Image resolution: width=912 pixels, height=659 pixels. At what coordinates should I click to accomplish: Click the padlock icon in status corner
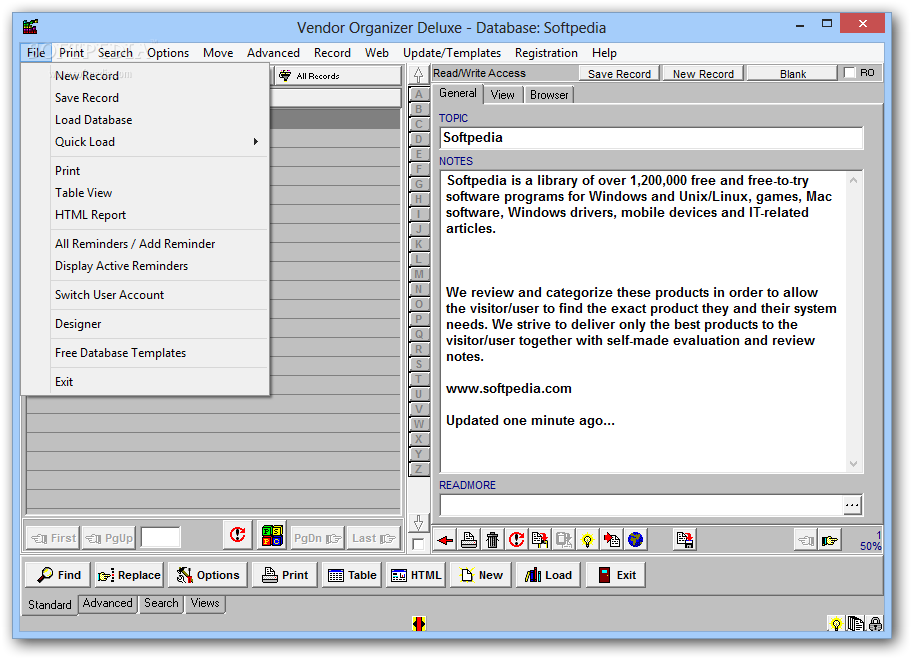[875, 624]
